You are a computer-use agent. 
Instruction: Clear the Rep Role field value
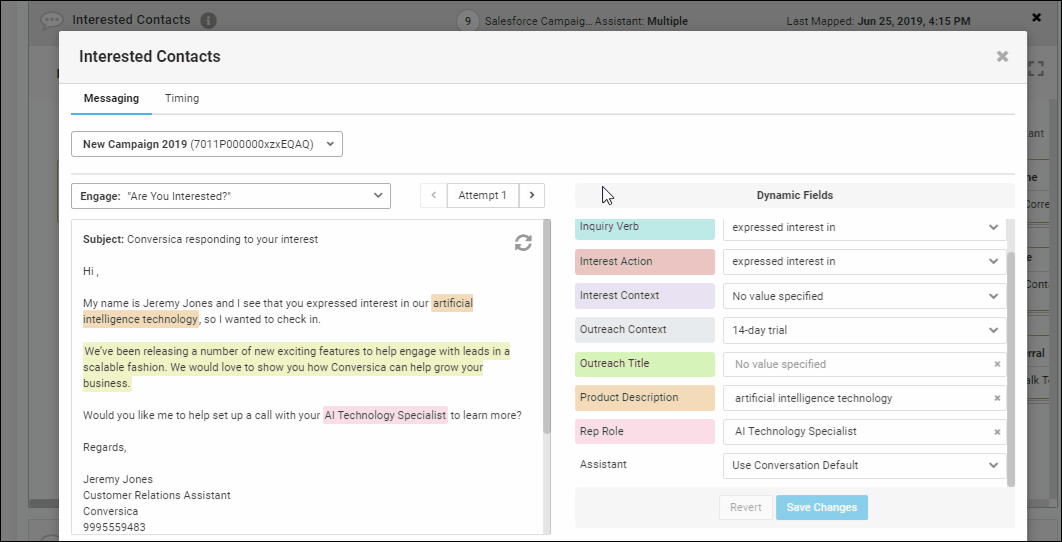coord(997,432)
